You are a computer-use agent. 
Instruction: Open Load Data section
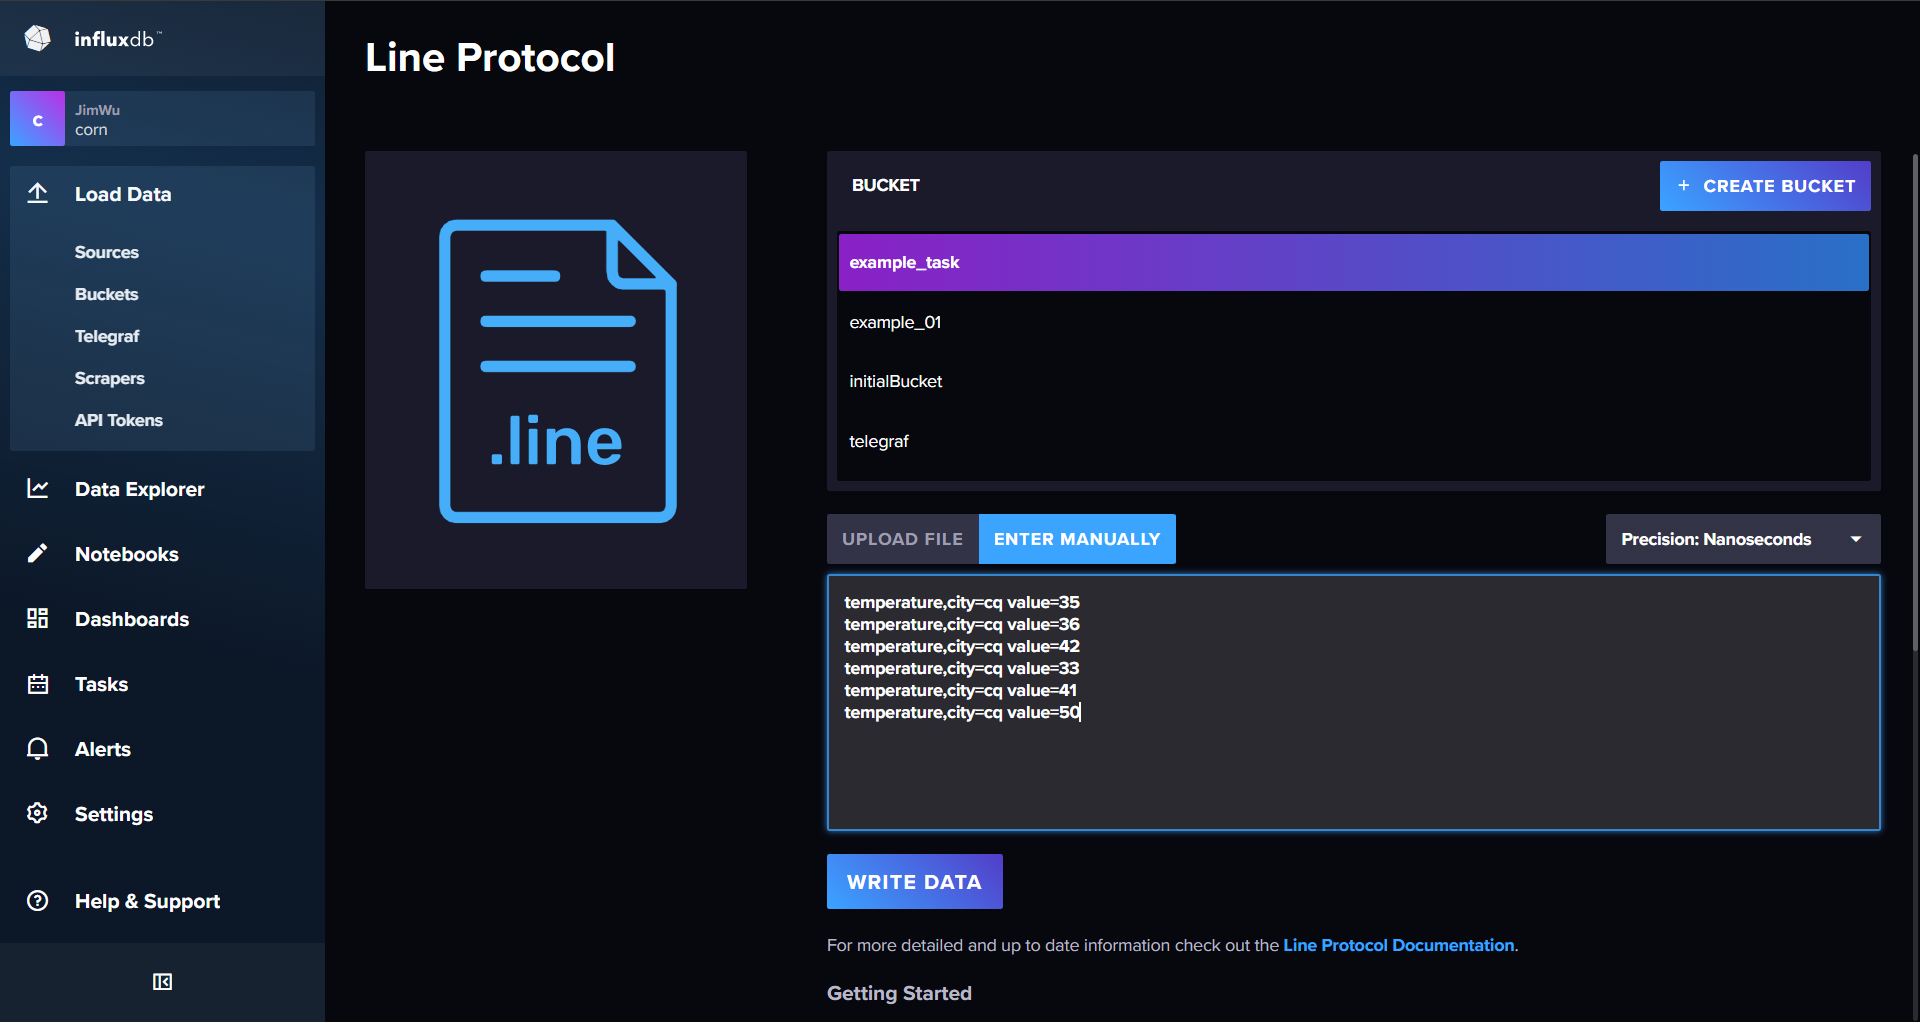123,194
